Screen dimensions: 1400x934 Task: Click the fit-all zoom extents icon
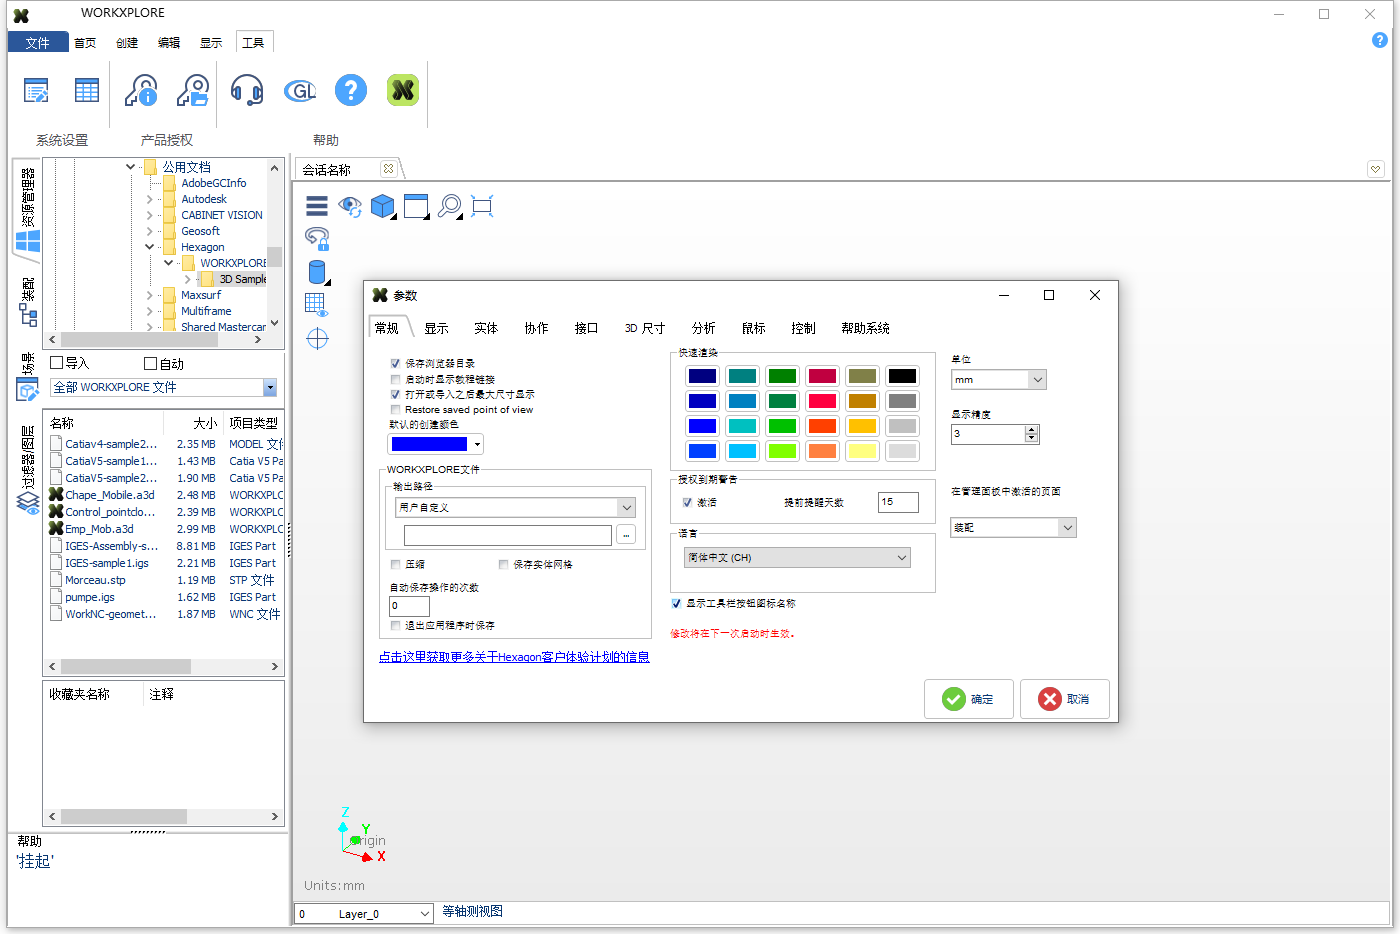click(x=482, y=206)
